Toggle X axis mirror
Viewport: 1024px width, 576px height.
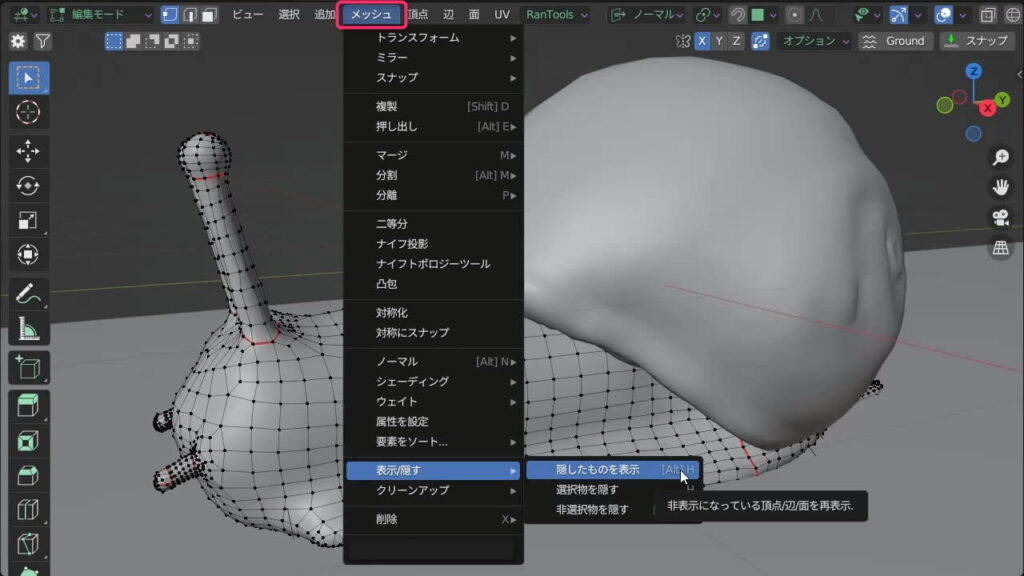702,41
